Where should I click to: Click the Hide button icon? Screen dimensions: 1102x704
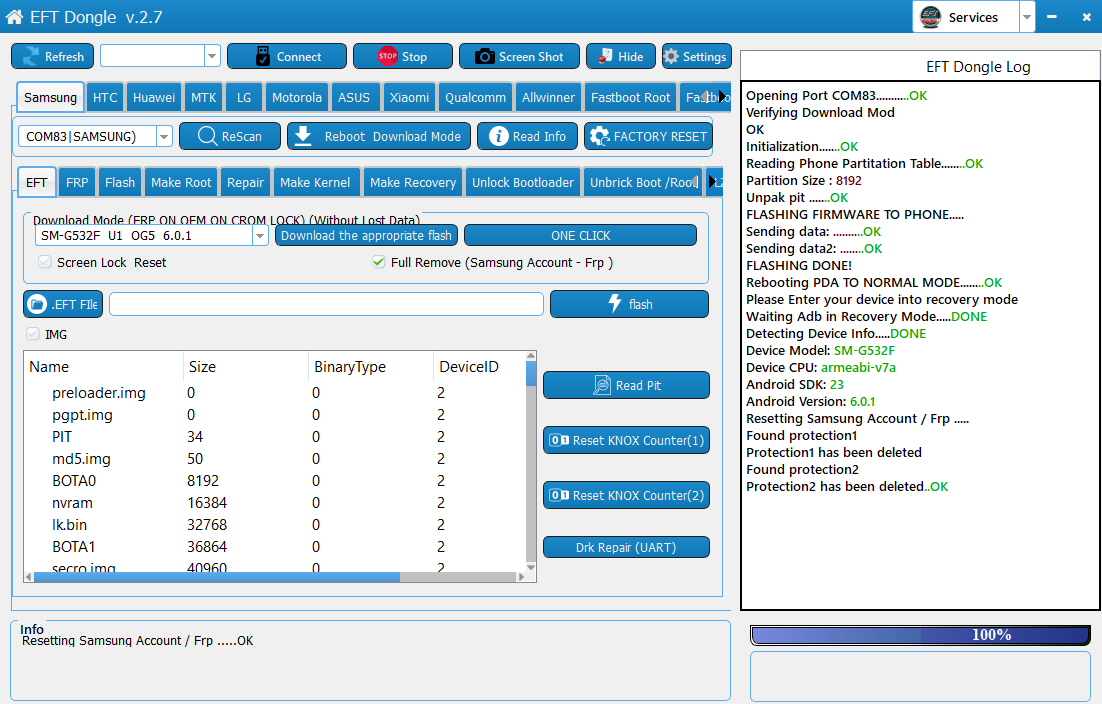pos(605,56)
